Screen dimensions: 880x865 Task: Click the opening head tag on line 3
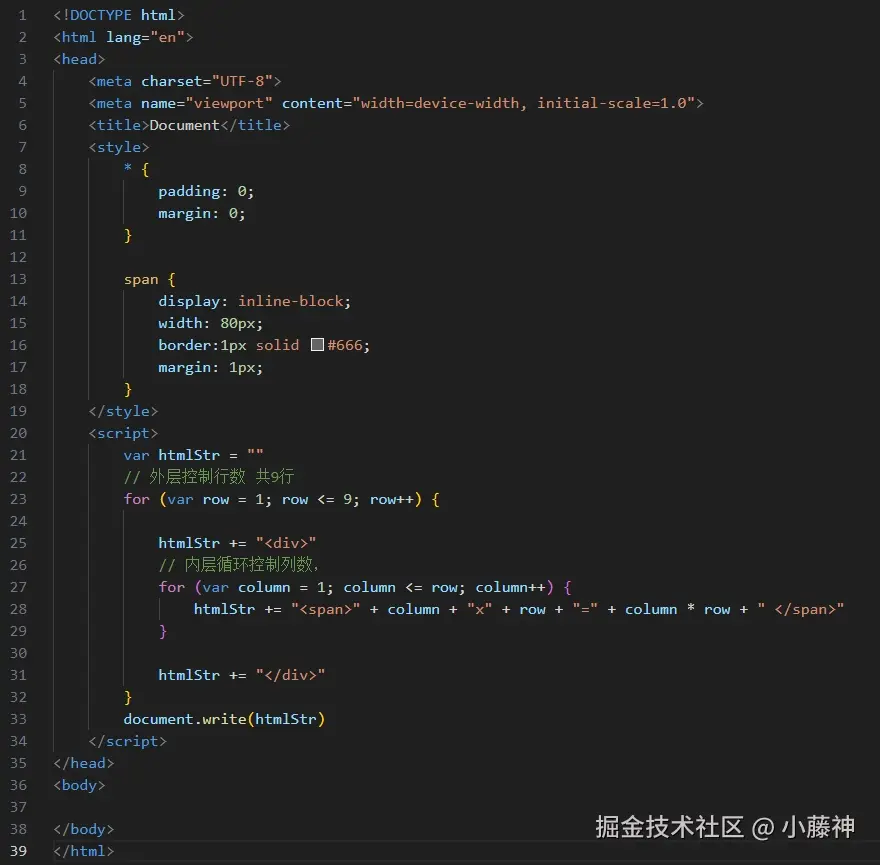pos(79,59)
